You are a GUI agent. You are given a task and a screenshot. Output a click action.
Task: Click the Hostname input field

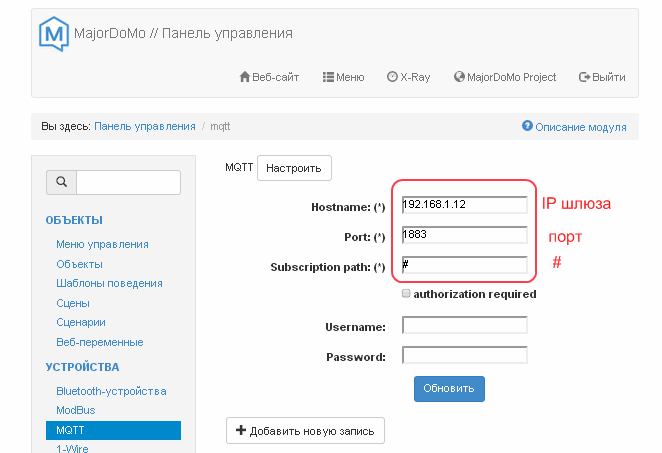(x=464, y=204)
